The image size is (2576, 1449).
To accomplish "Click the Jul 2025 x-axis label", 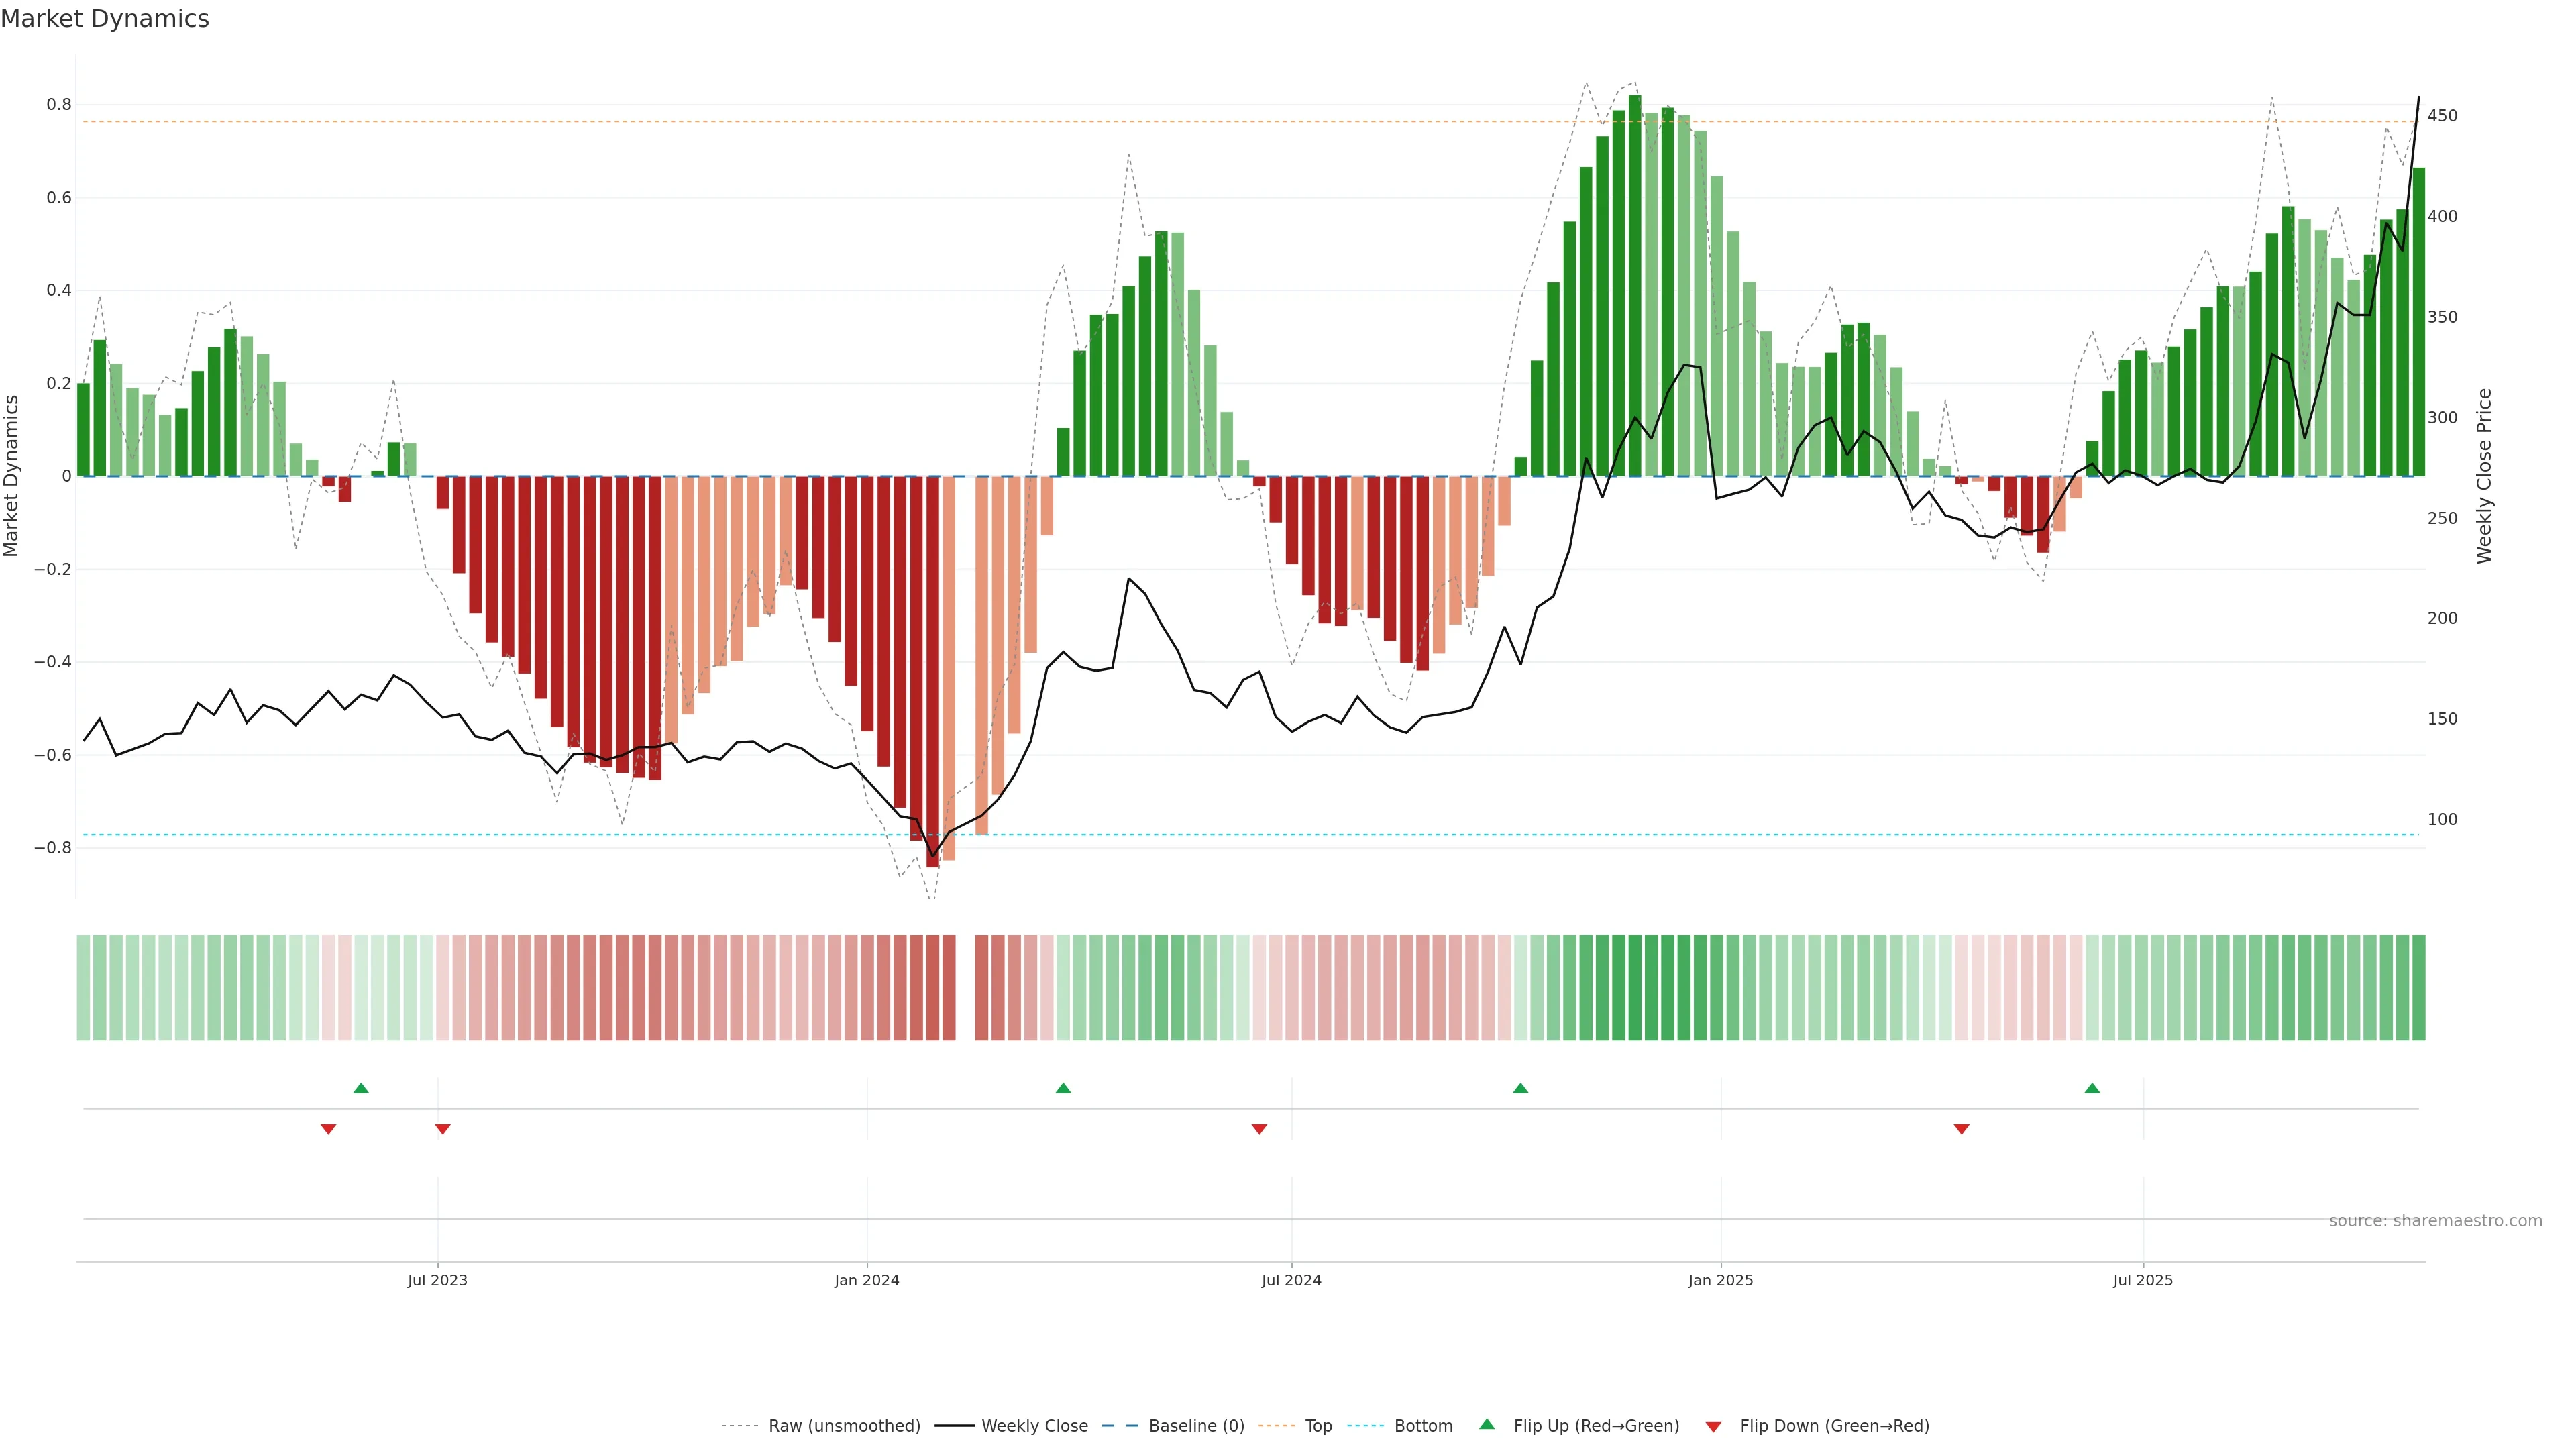I will (2143, 1280).
